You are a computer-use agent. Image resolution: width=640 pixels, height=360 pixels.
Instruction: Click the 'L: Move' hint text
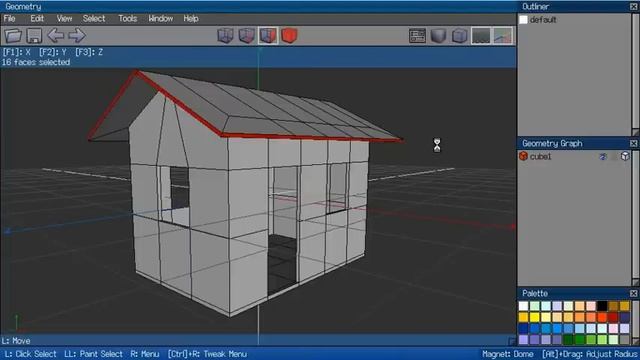pyautogui.click(x=16, y=341)
